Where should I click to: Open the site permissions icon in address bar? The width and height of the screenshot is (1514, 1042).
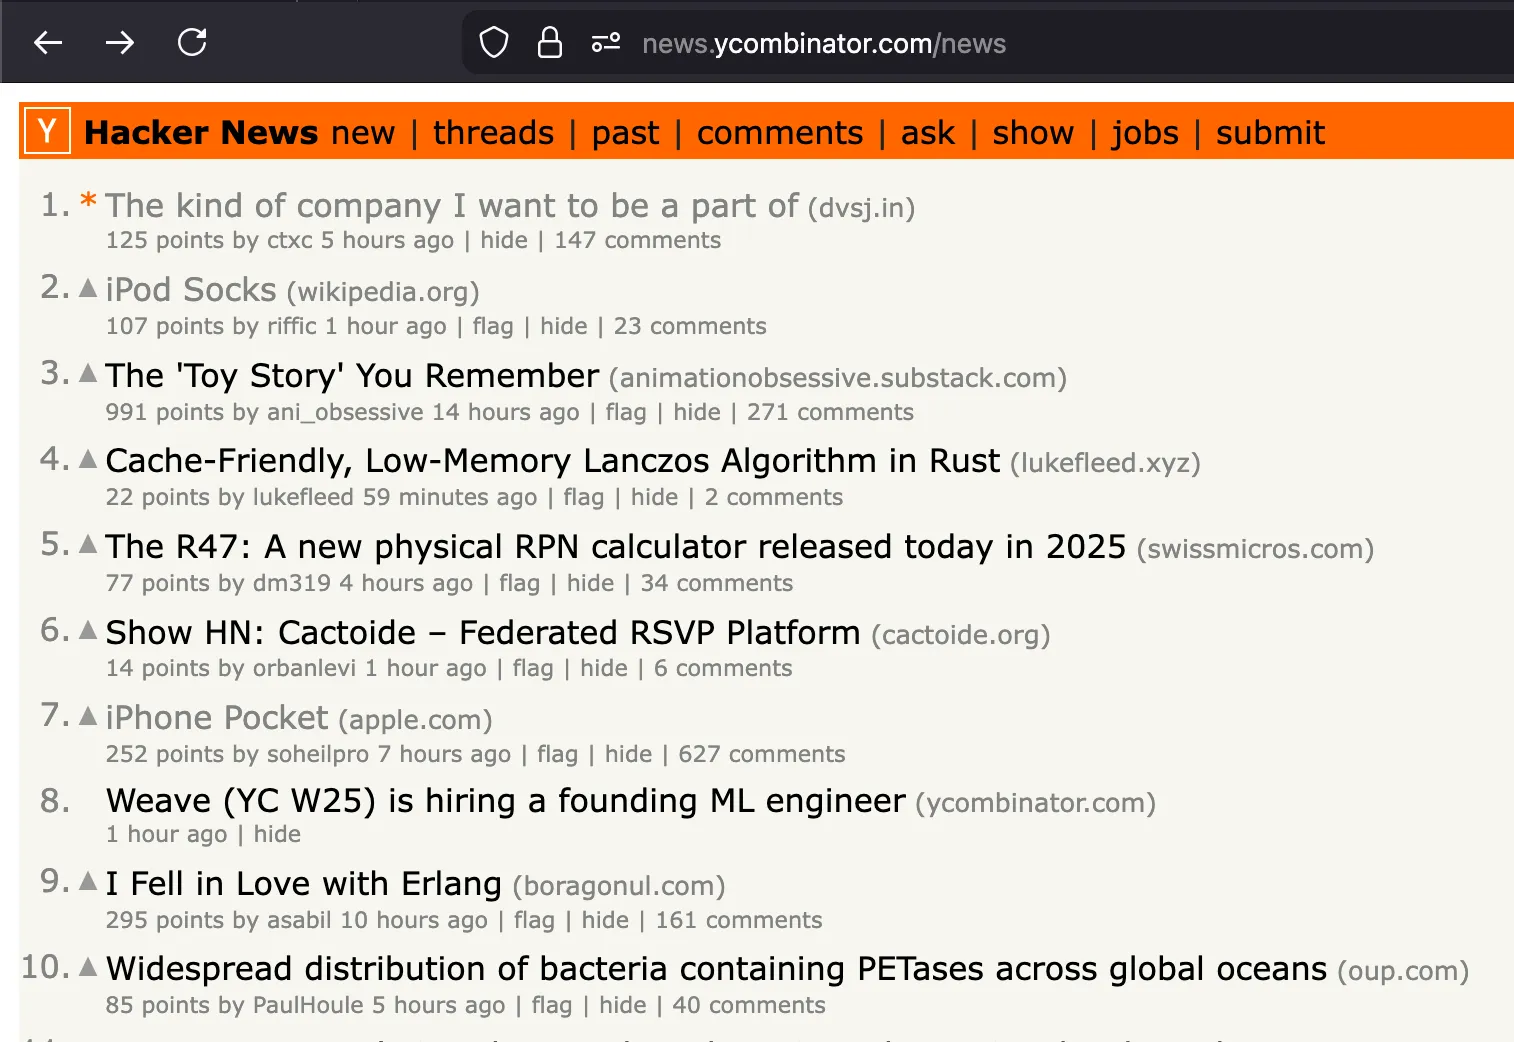coord(606,42)
